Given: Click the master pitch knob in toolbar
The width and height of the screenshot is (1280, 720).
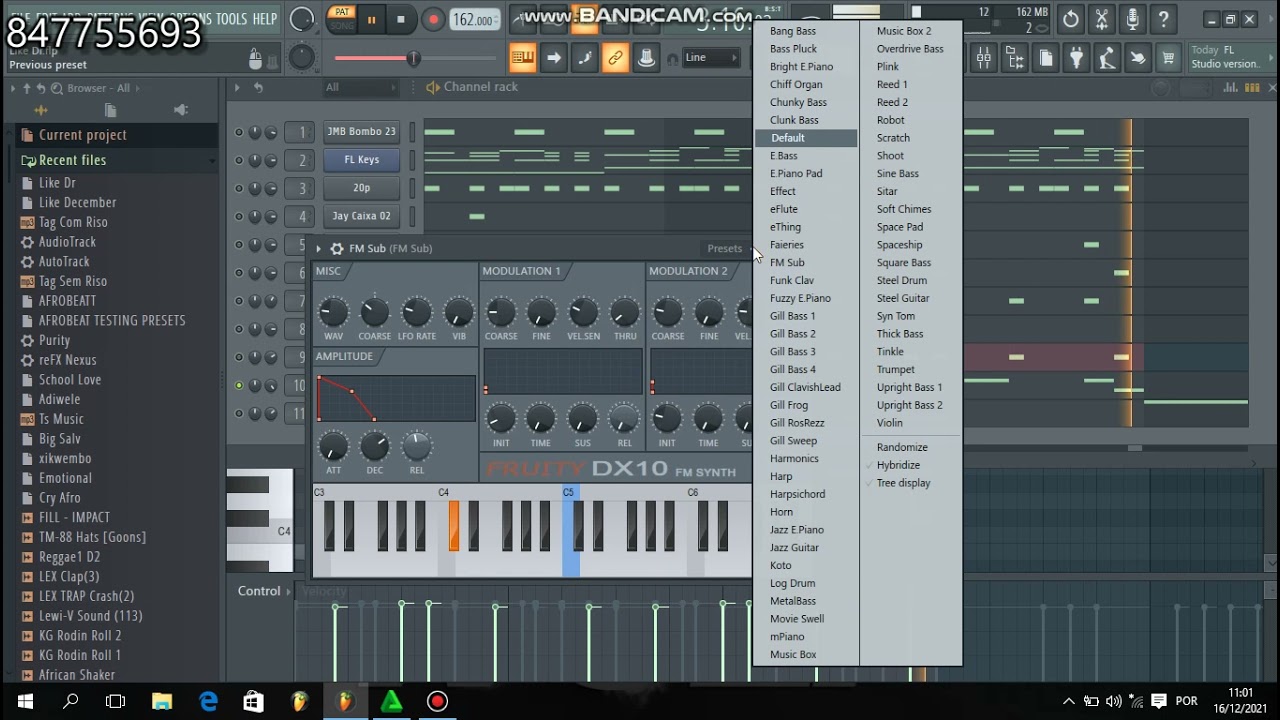Looking at the screenshot, I should (x=301, y=58).
